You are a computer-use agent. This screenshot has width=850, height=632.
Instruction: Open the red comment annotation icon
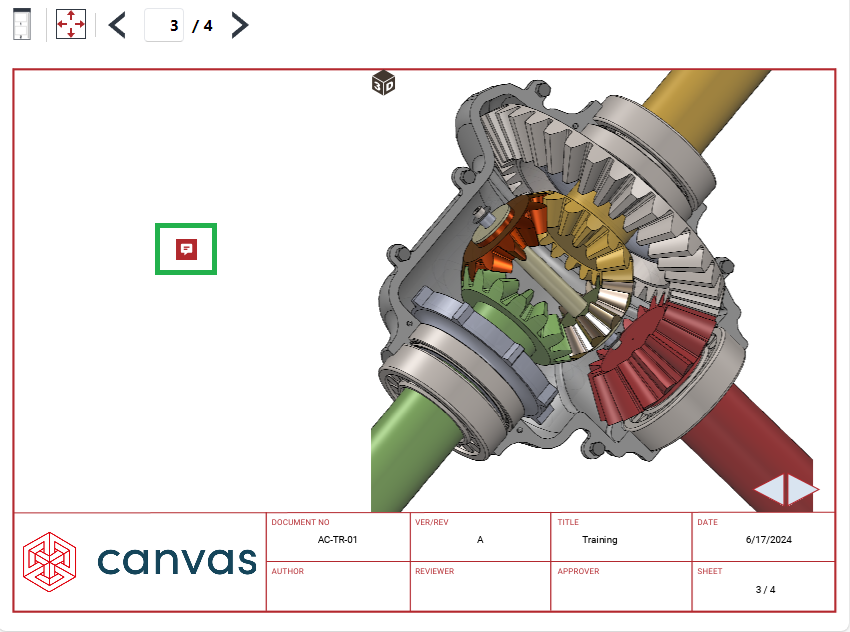(186, 249)
